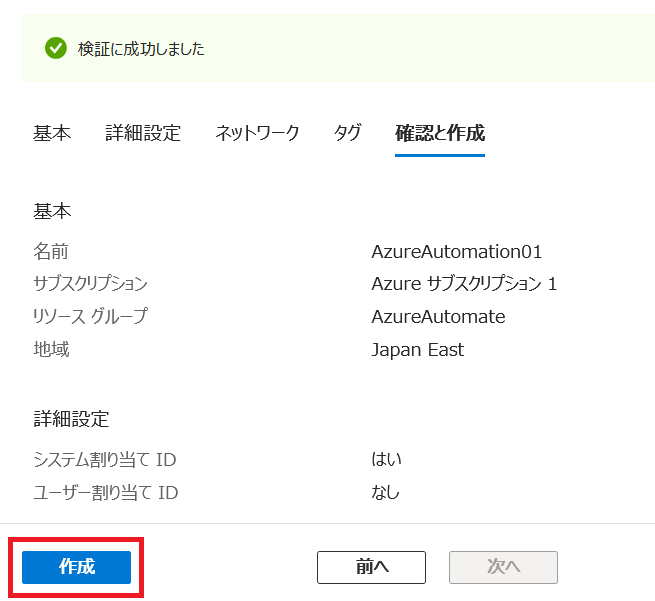Open the 基本 tab
Image resolution: width=655 pixels, height=601 pixels.
(52, 133)
